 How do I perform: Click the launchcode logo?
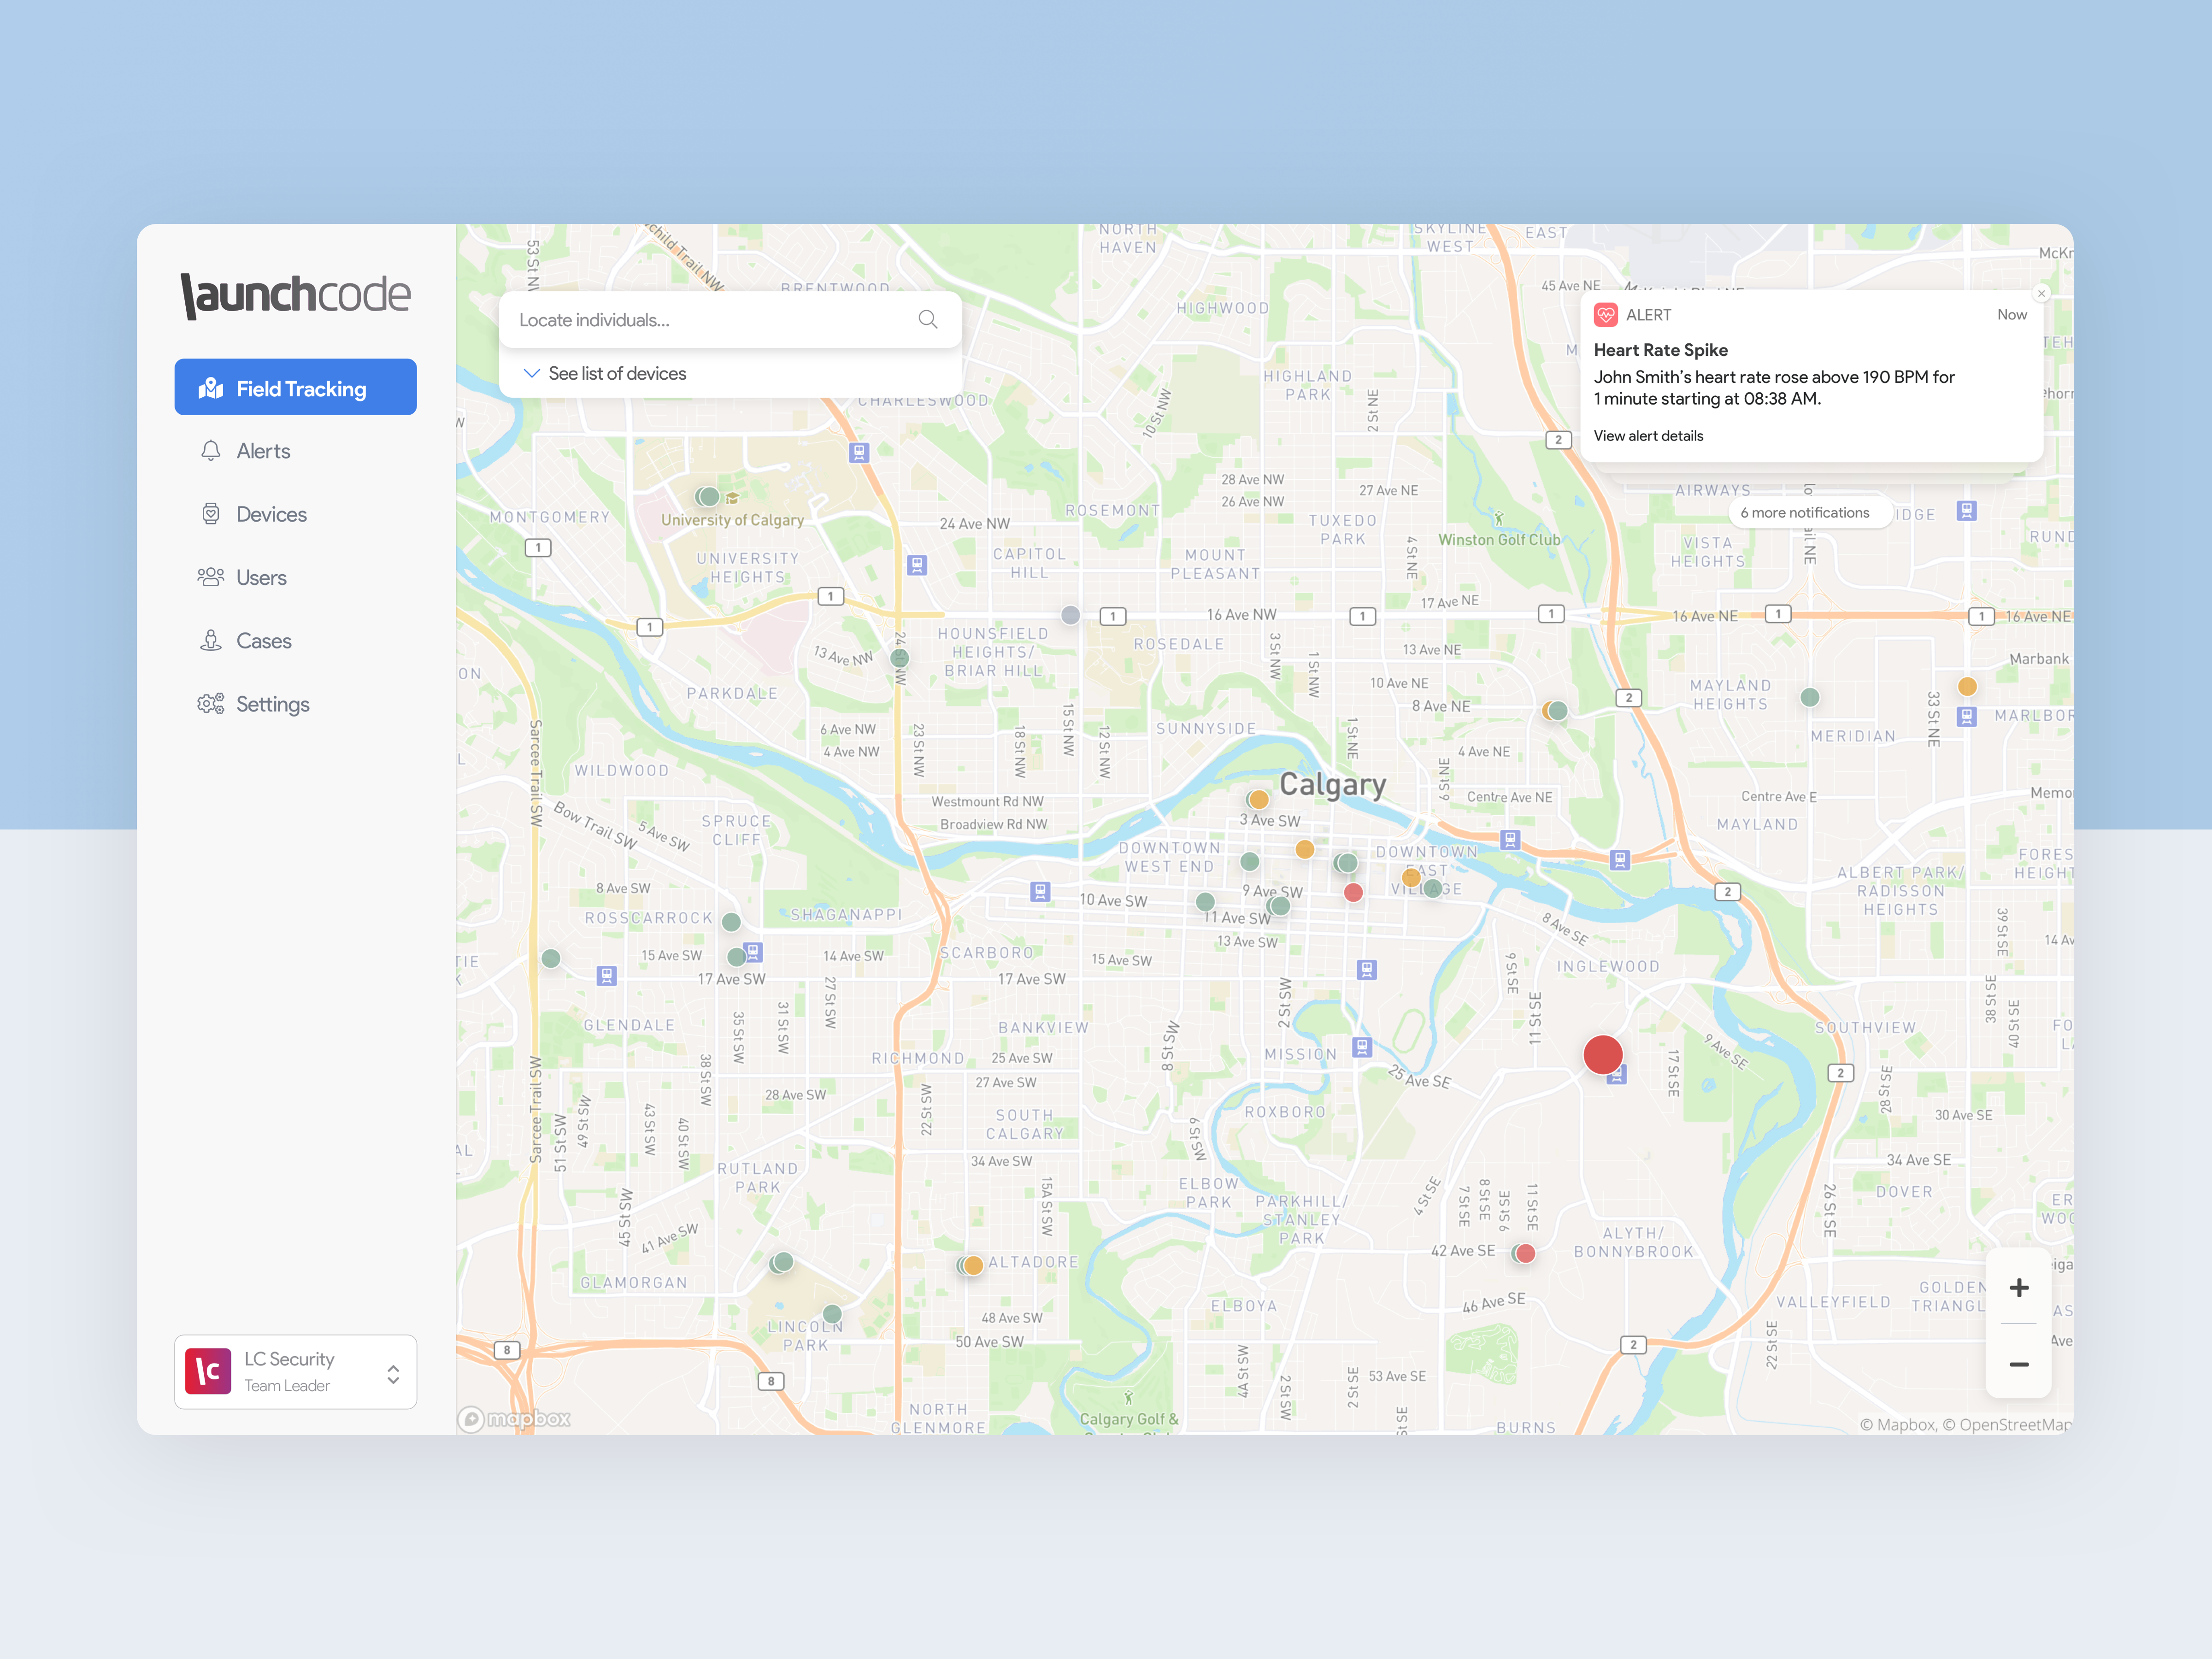pos(295,295)
